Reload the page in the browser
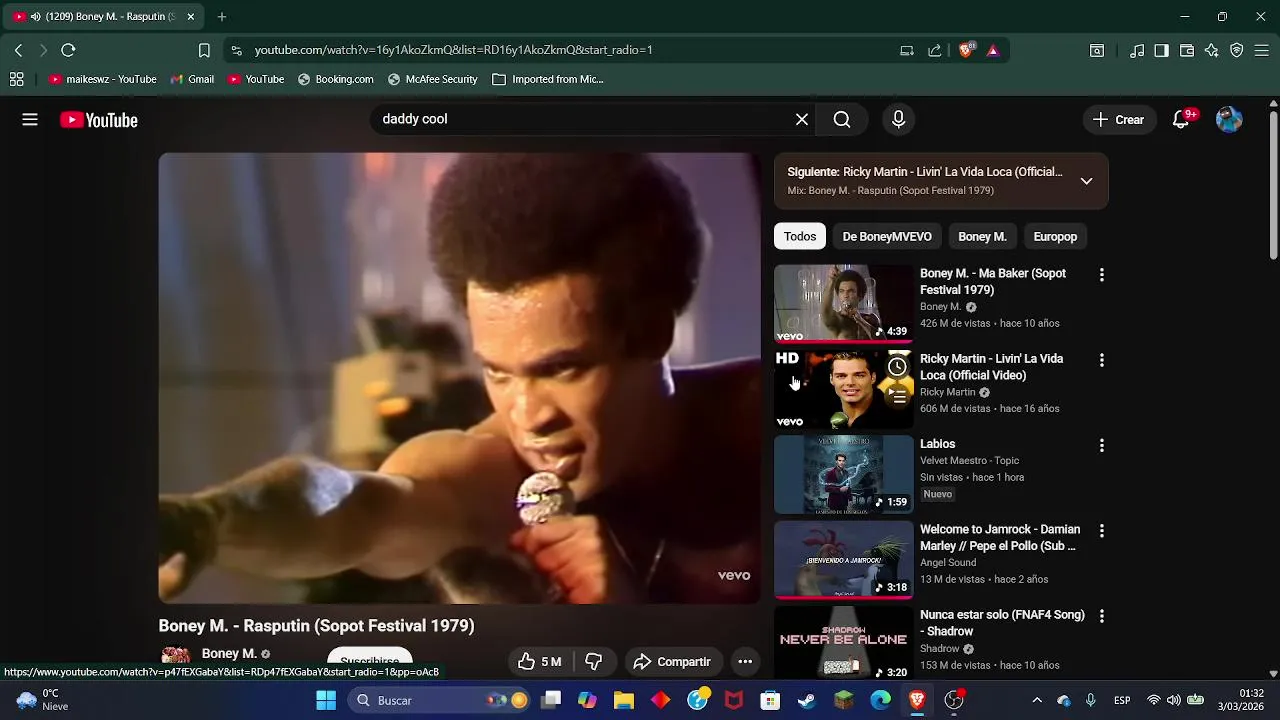This screenshot has width=1280, height=720. pos(68,50)
